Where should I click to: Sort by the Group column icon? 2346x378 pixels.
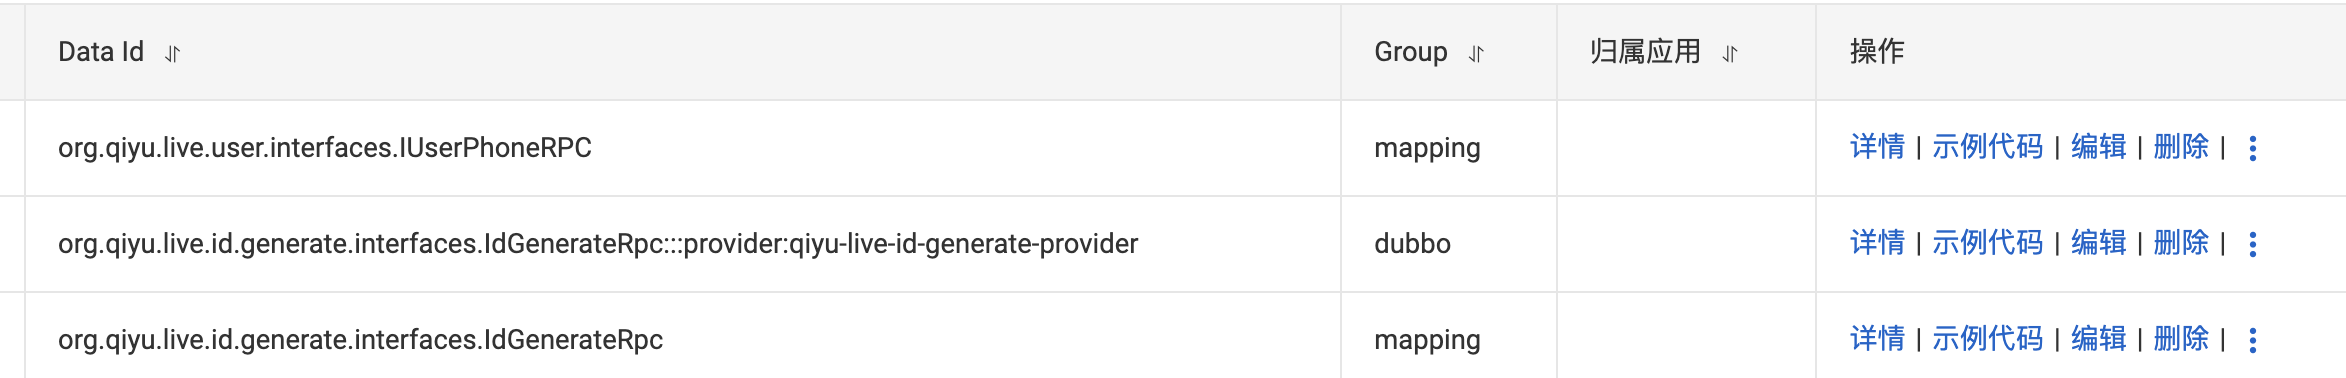(x=1476, y=53)
